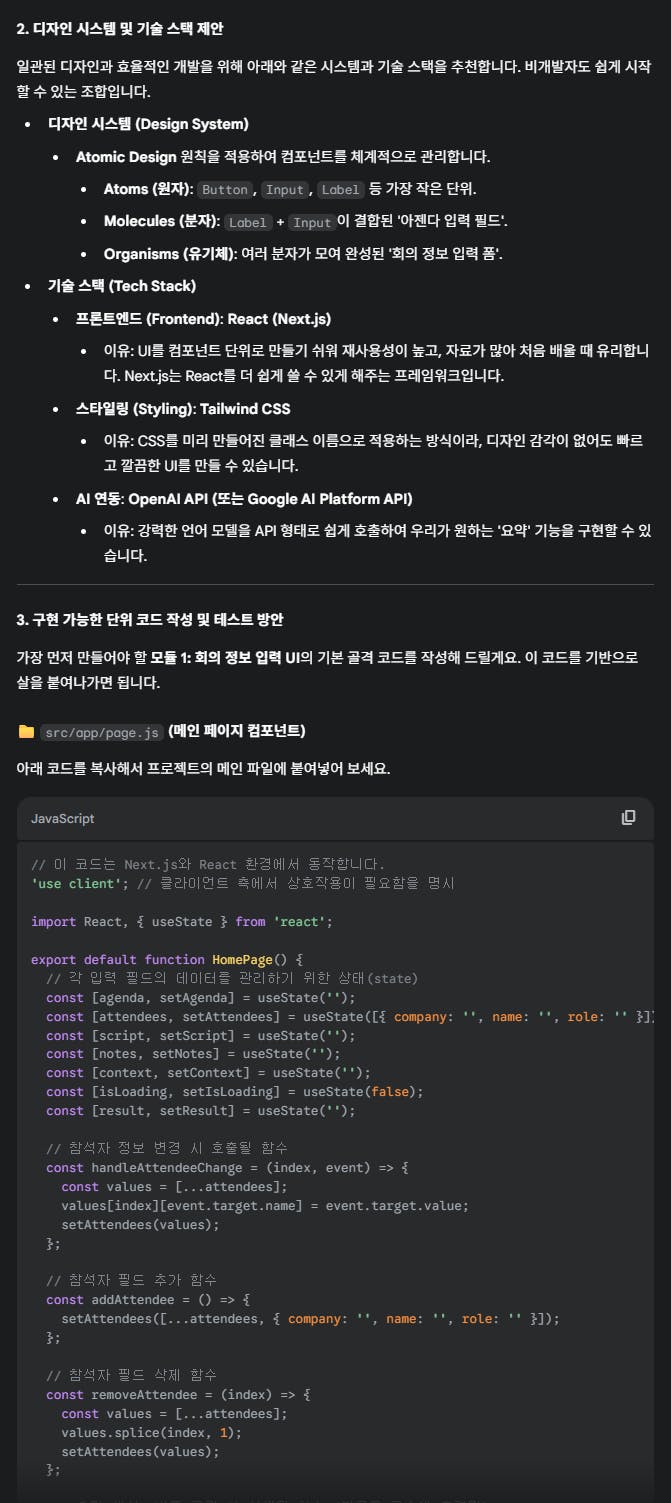Click '프론트엔드 (Frontend): React (Next.js)' bullet
This screenshot has height=1503, width=671.
(x=203, y=319)
